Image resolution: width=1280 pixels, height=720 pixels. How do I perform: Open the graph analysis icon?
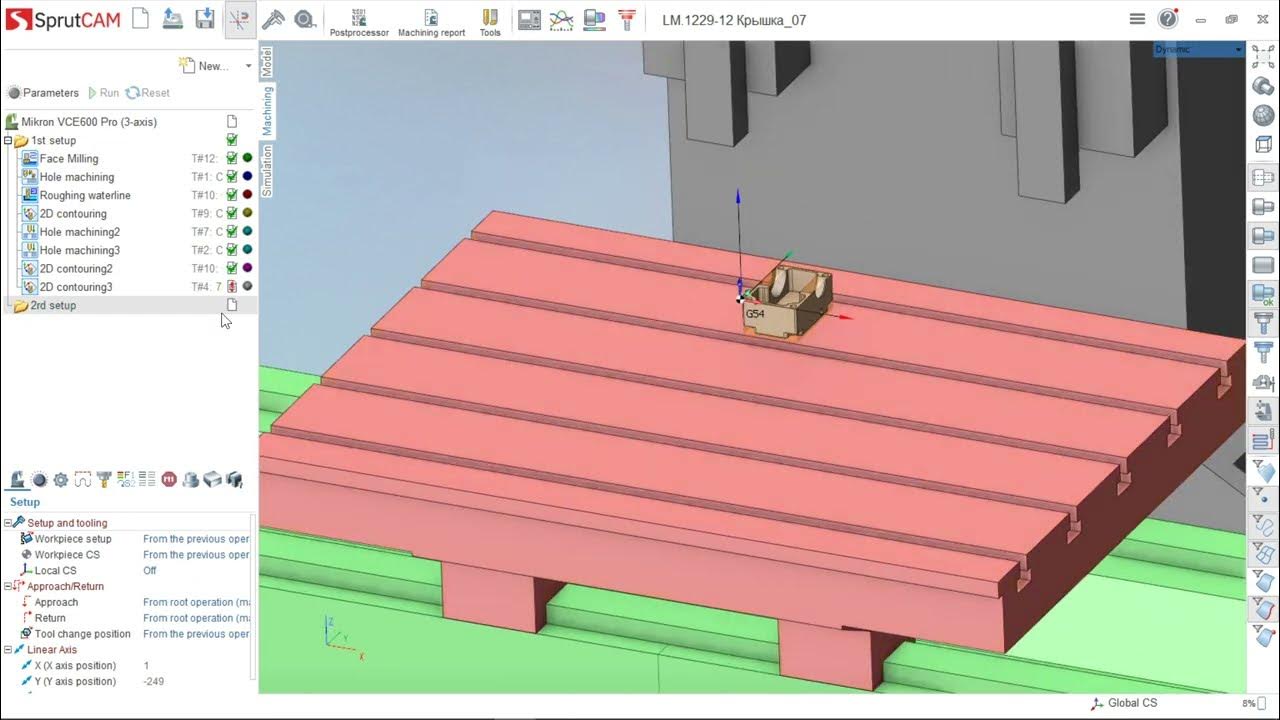click(561, 19)
